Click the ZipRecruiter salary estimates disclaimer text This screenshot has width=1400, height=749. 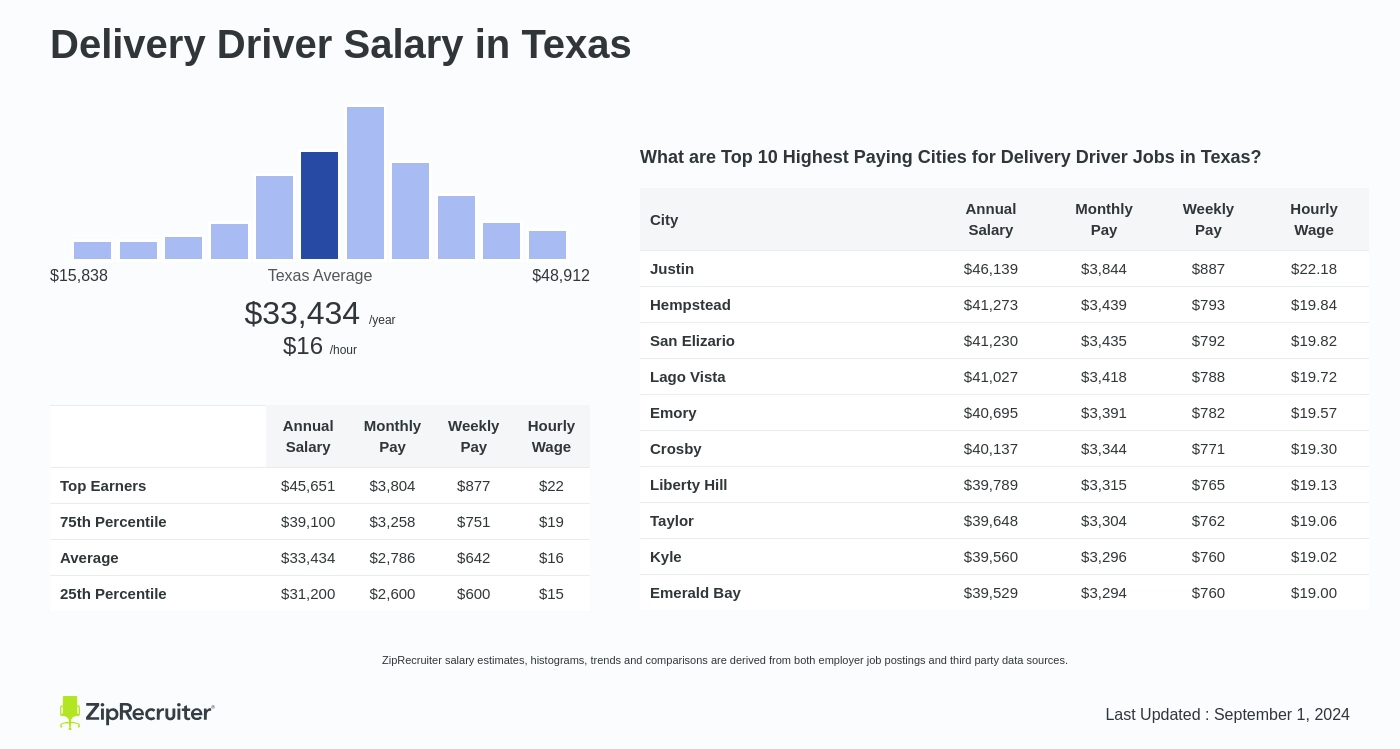[x=725, y=660]
